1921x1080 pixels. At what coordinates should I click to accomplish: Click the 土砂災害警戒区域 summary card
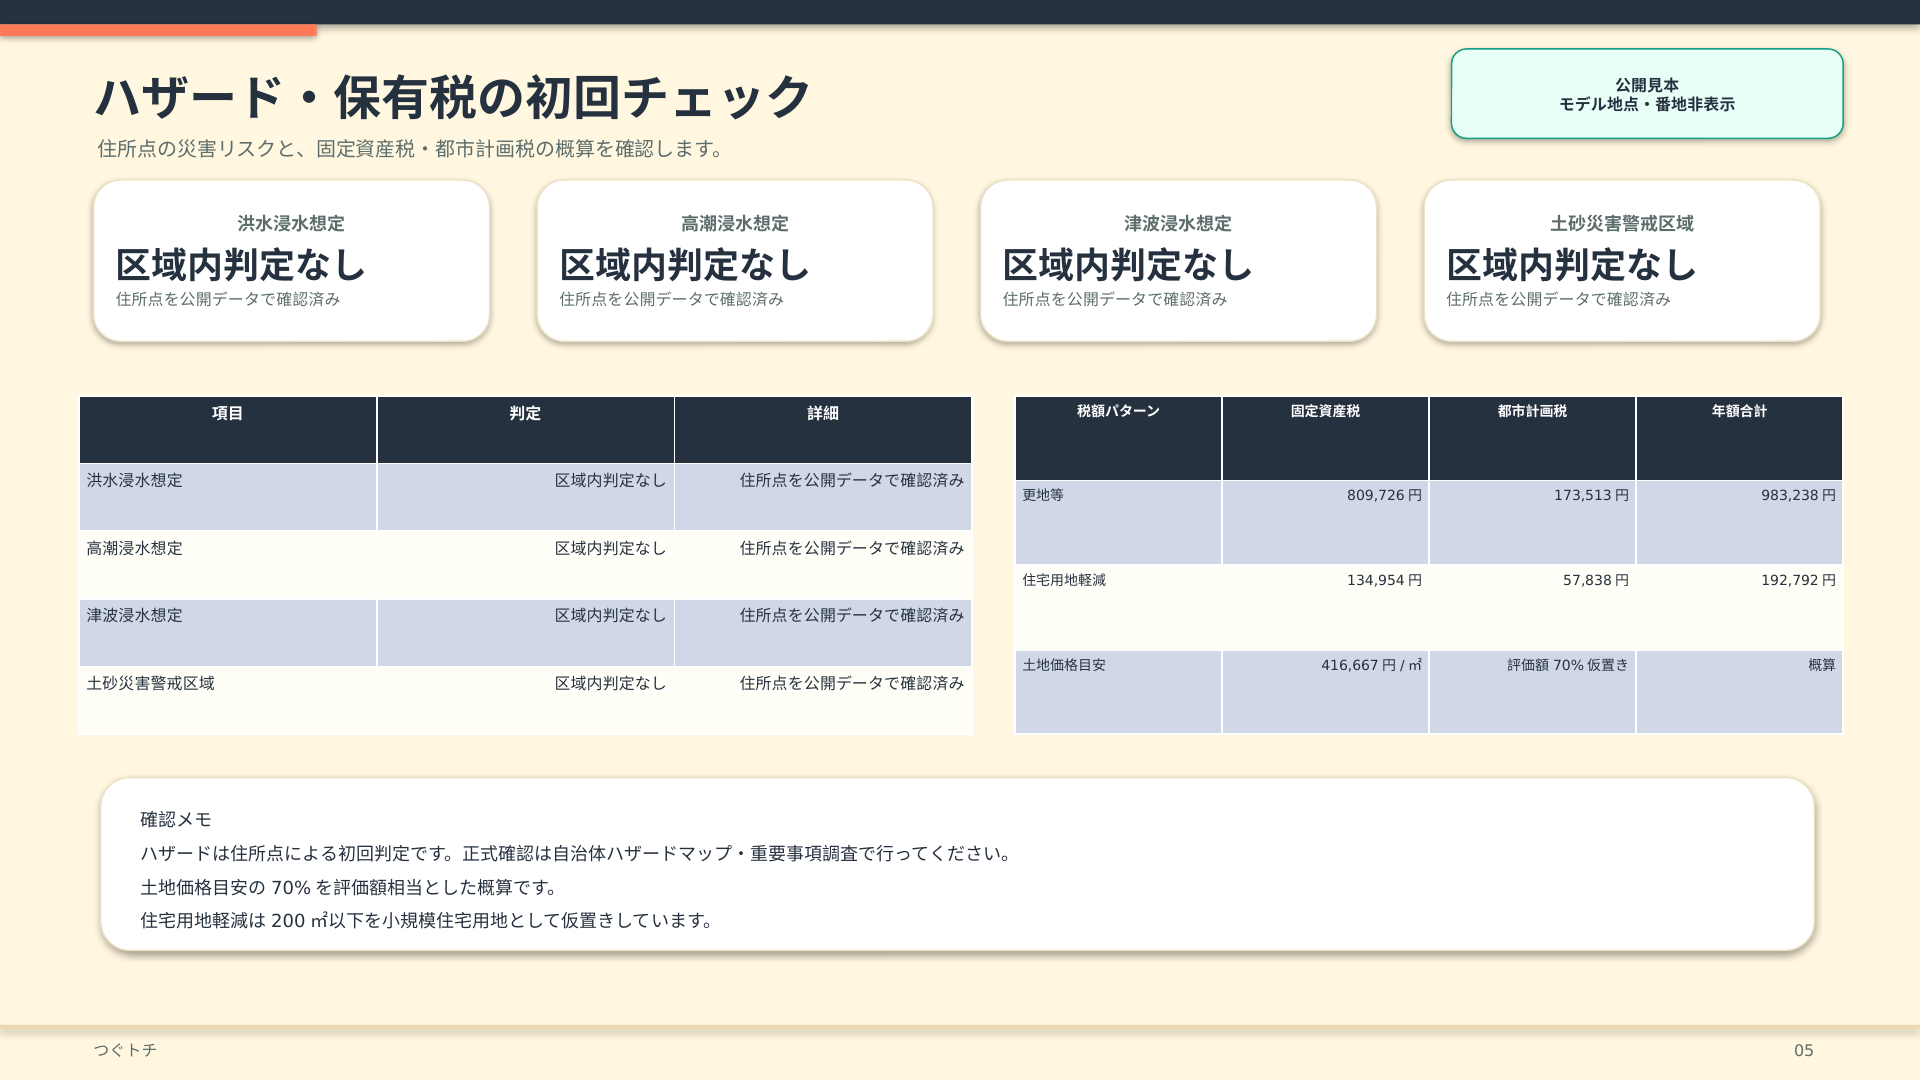(1622, 261)
